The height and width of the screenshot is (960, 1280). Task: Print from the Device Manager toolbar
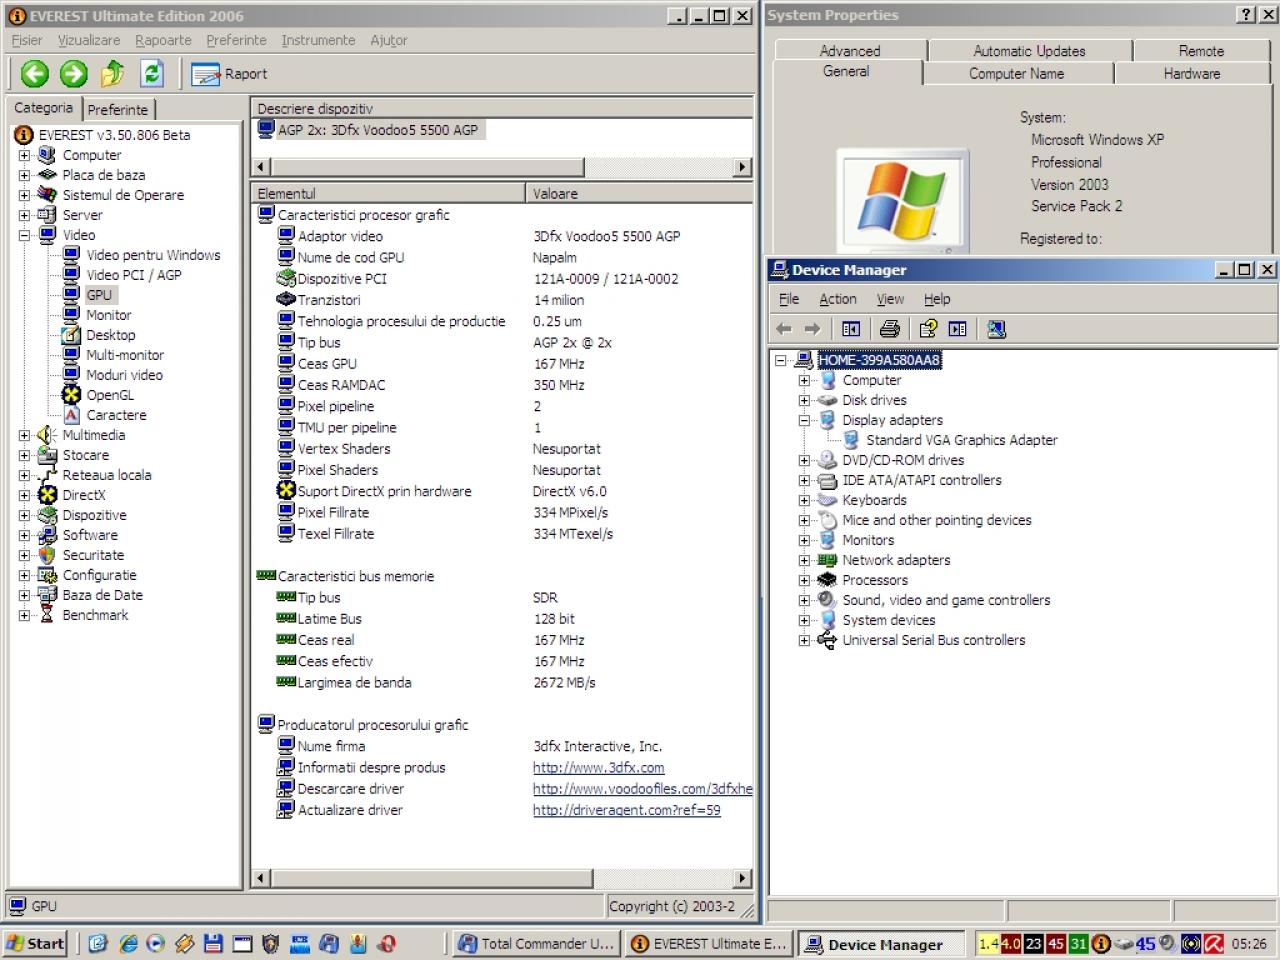coord(889,329)
